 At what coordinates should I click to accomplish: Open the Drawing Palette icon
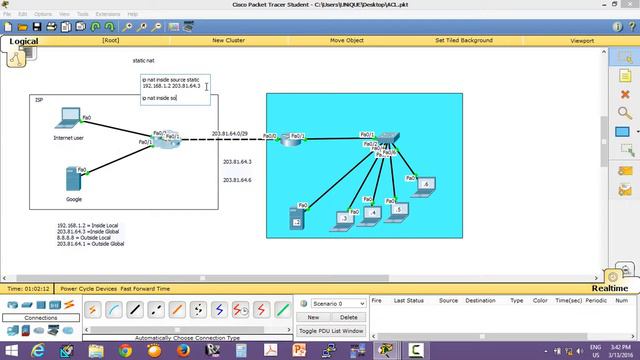click(x=173, y=27)
